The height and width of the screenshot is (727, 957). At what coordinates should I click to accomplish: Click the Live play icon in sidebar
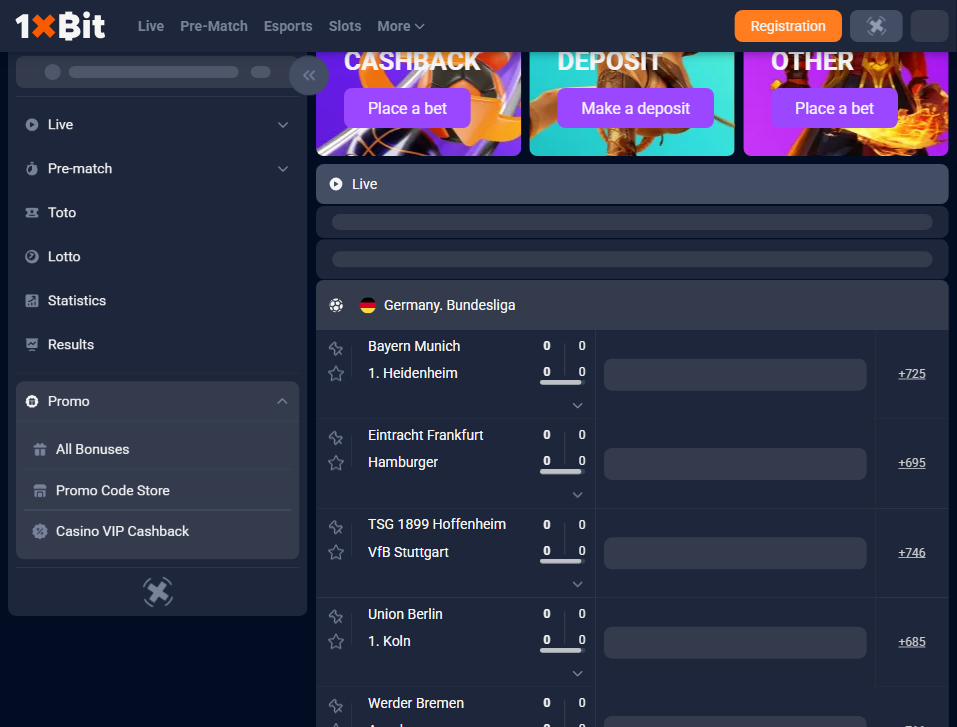32,125
